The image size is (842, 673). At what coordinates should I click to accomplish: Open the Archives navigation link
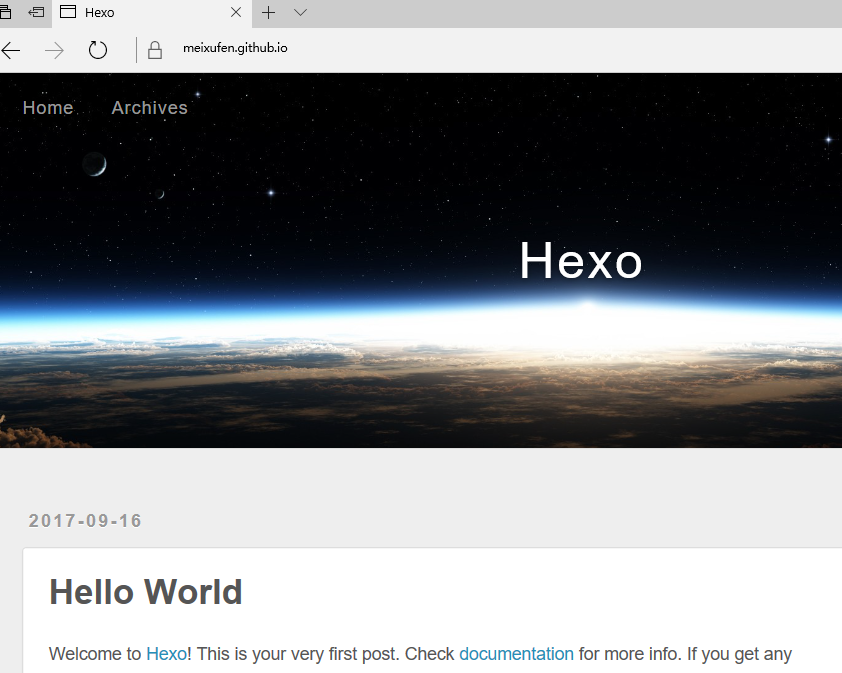[149, 108]
